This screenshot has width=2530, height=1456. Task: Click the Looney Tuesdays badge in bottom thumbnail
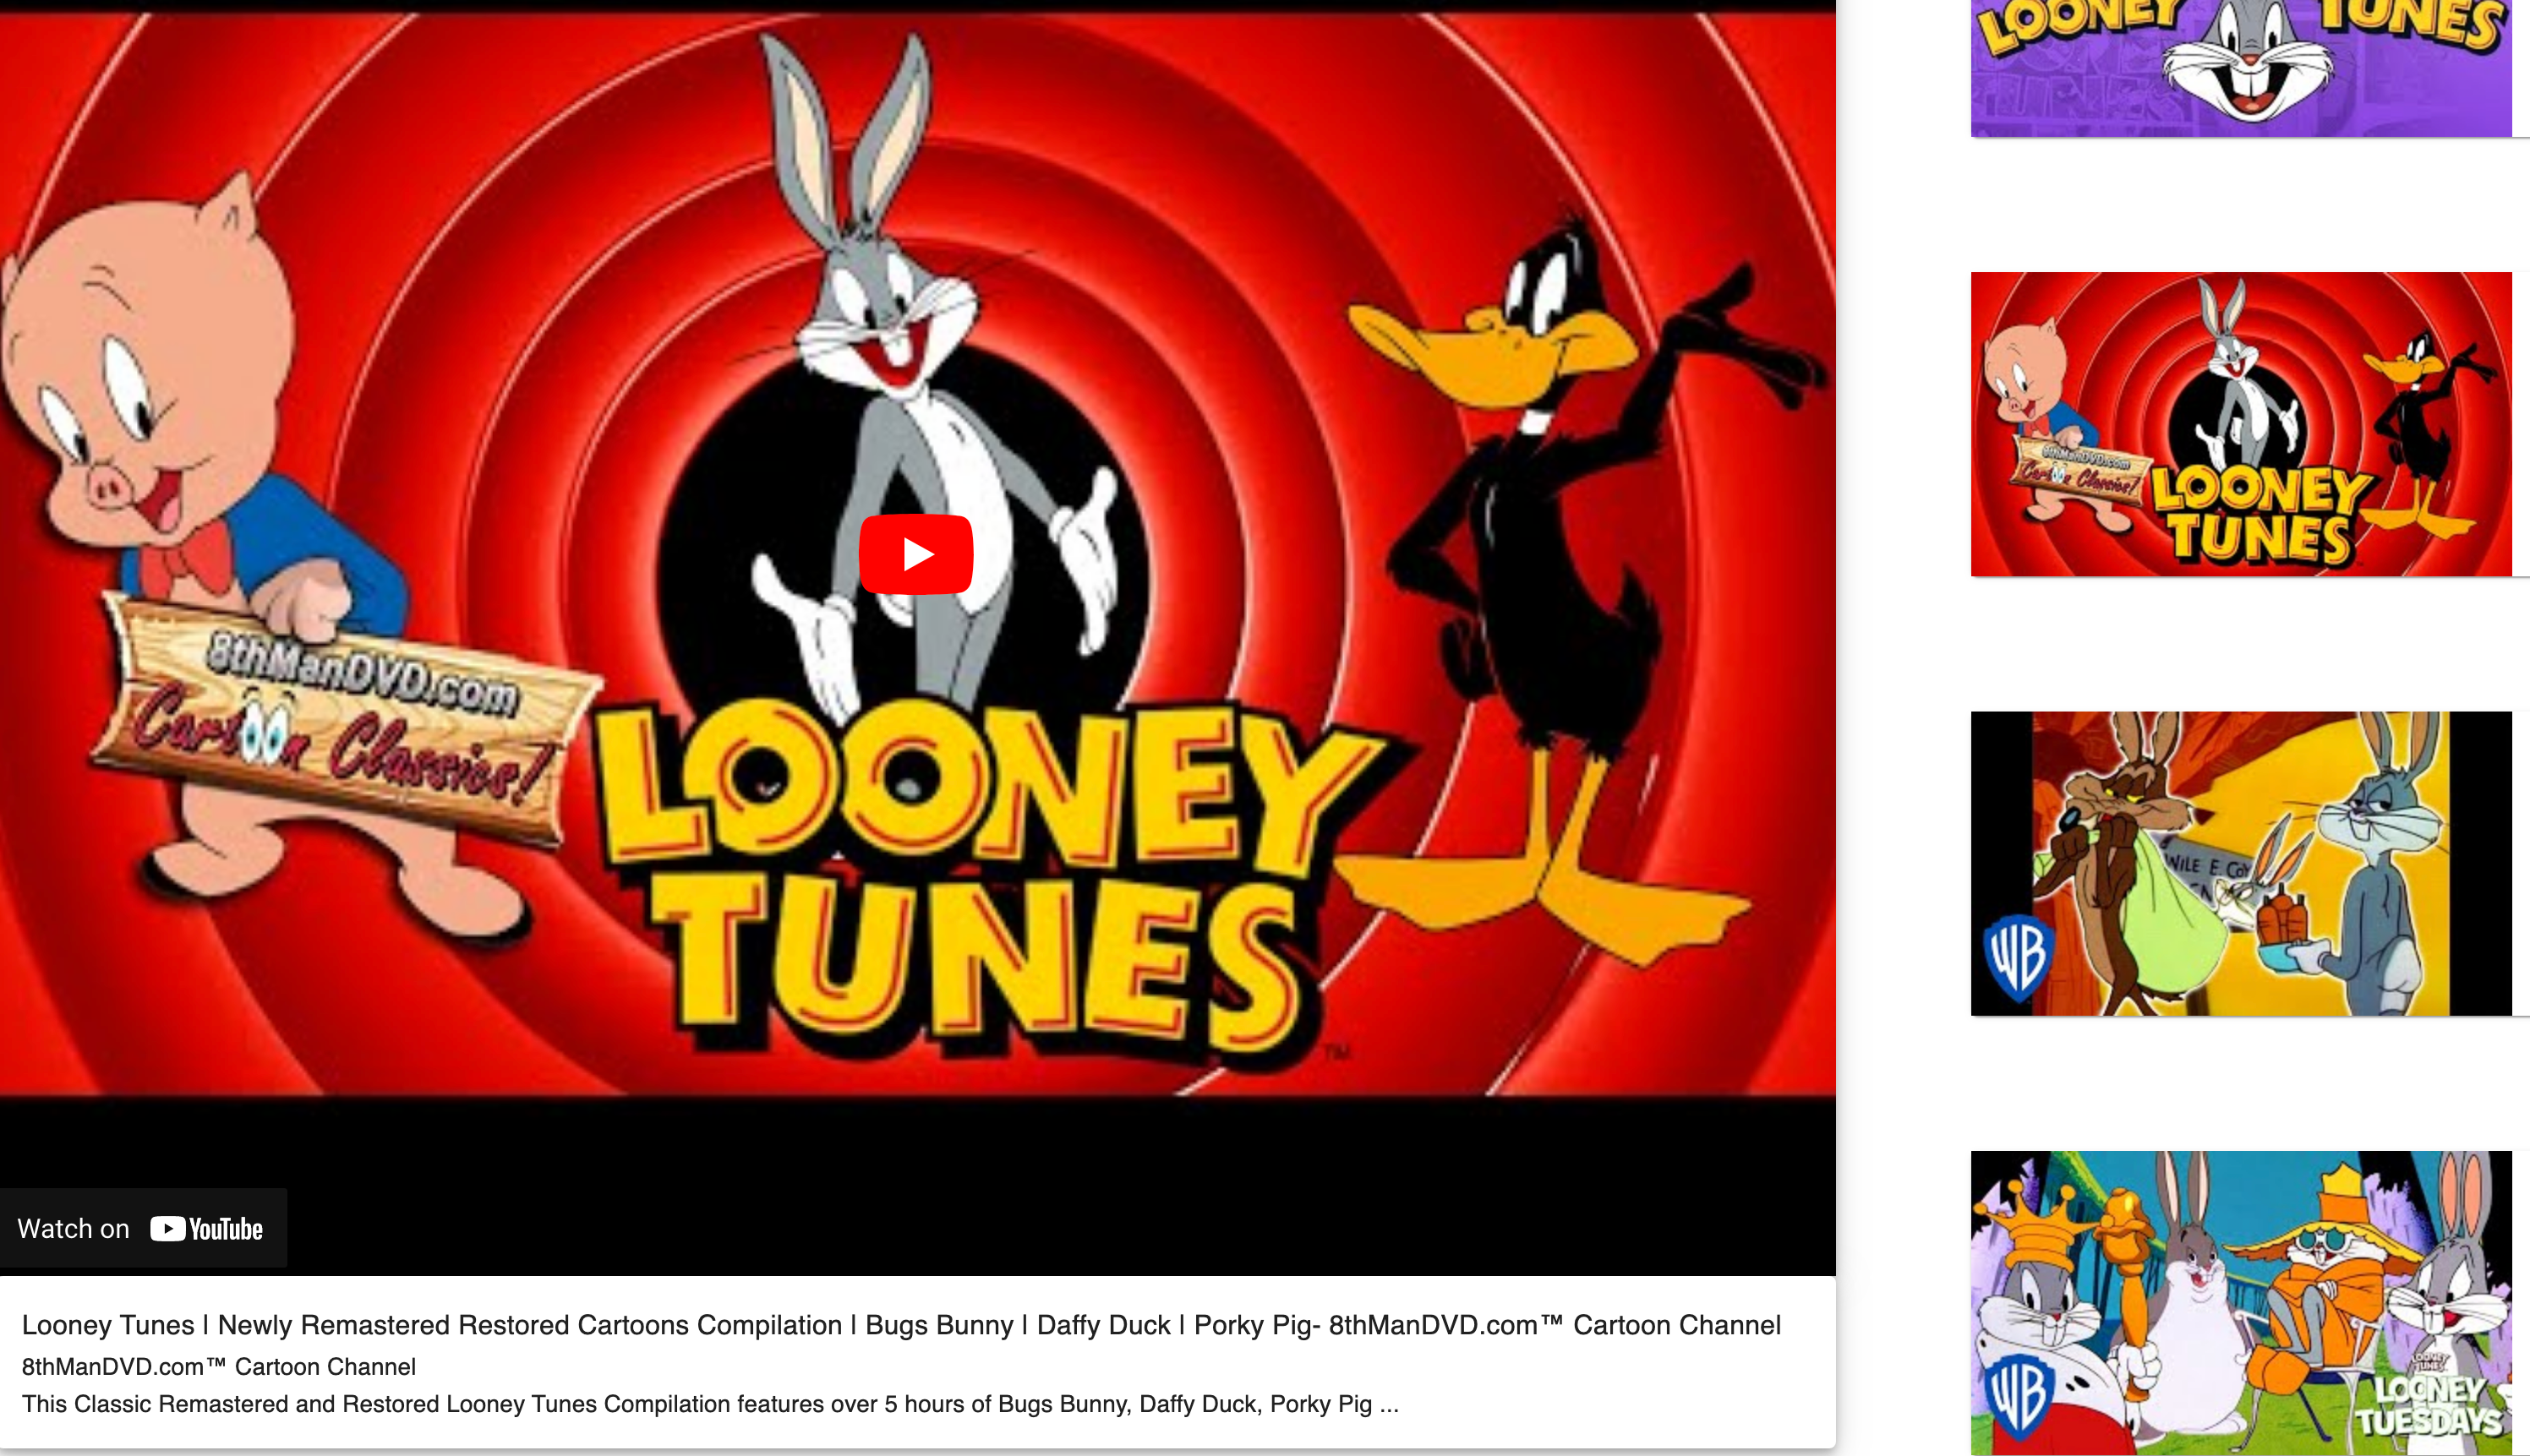tap(2430, 1402)
